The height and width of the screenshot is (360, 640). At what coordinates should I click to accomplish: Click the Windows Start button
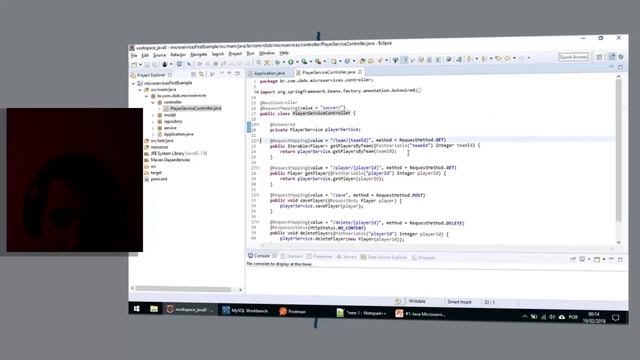(137, 309)
